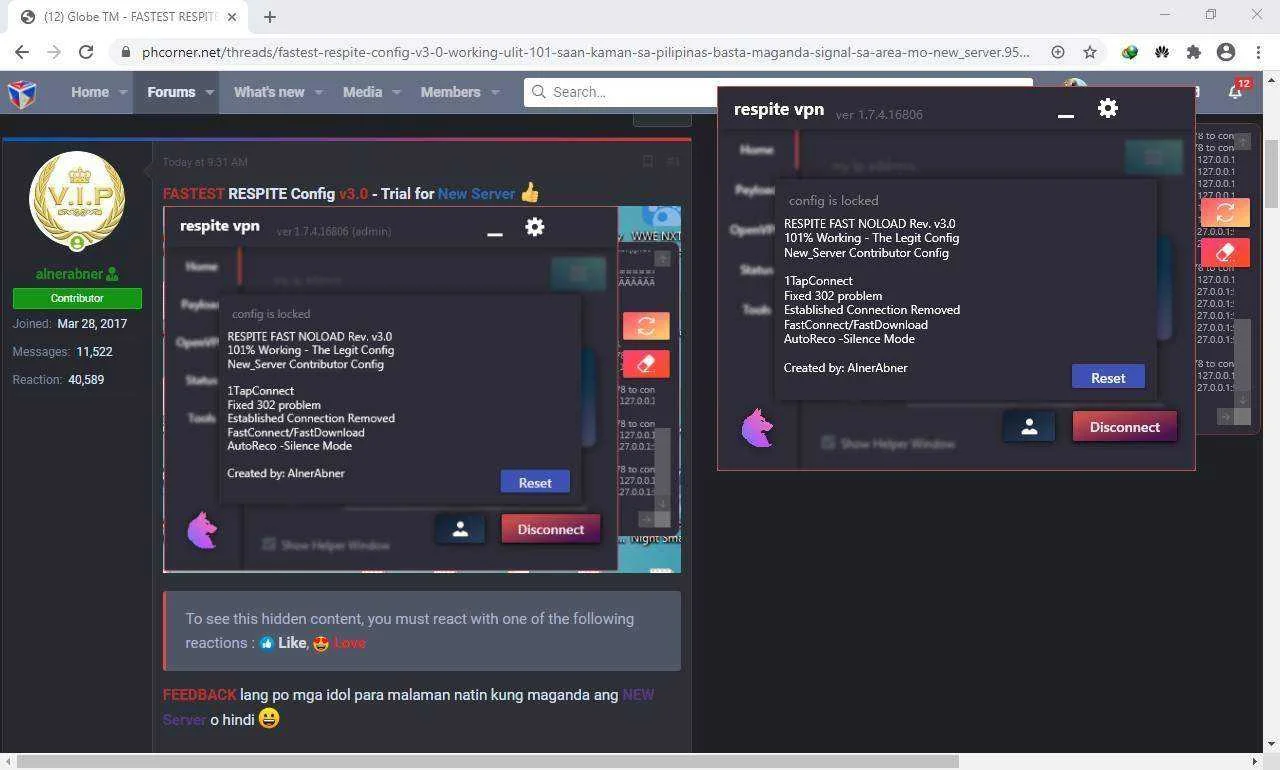Click the teal button in right respite window header
The image size is (1280, 770).
[1153, 156]
